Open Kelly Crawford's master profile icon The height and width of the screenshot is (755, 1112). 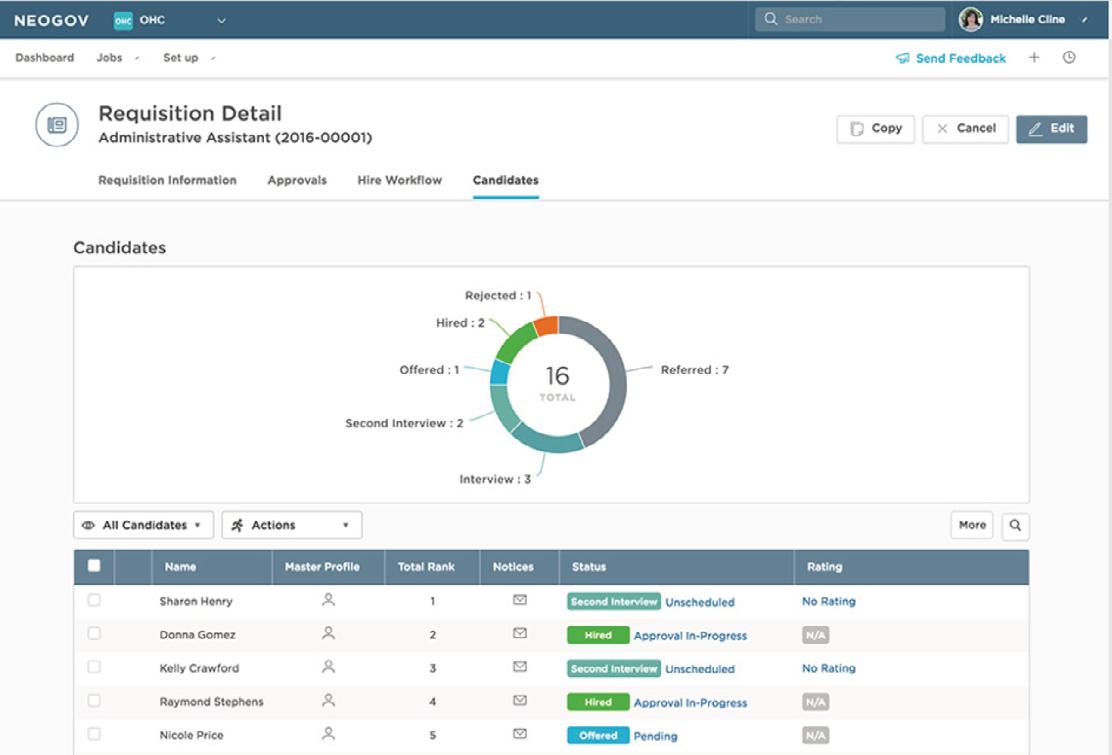[x=328, y=666]
